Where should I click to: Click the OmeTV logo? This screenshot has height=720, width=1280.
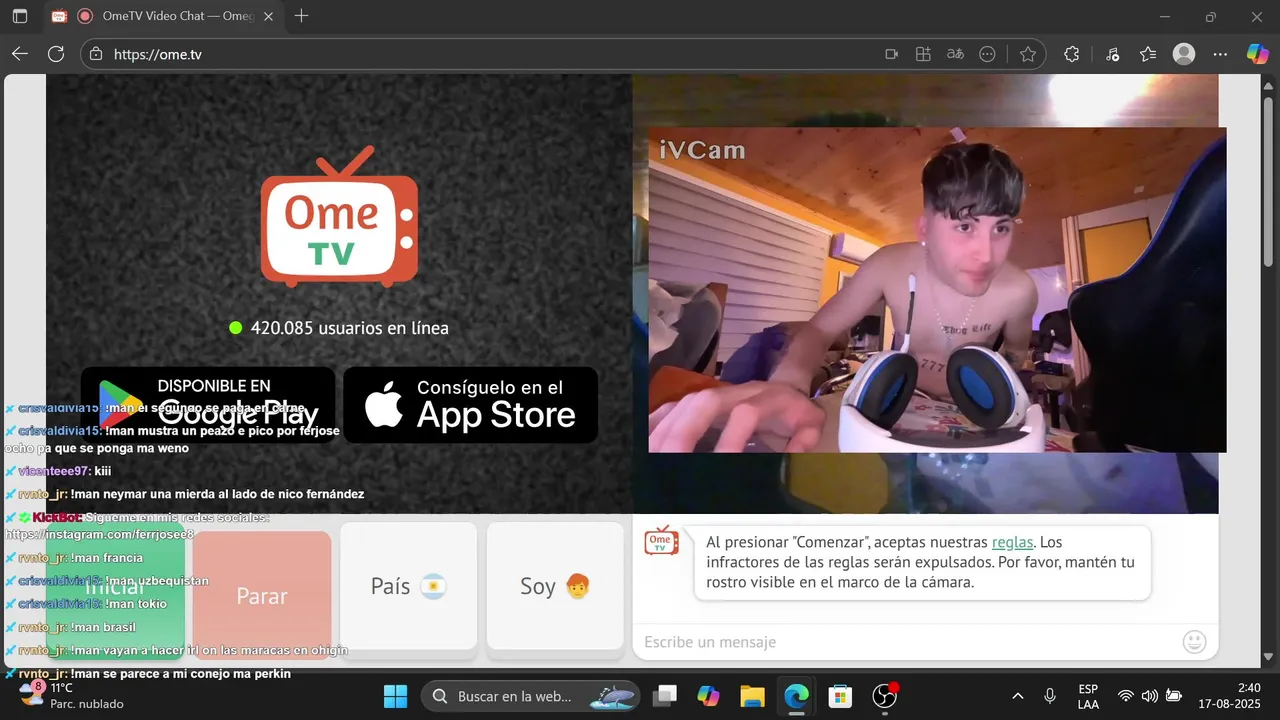click(339, 217)
